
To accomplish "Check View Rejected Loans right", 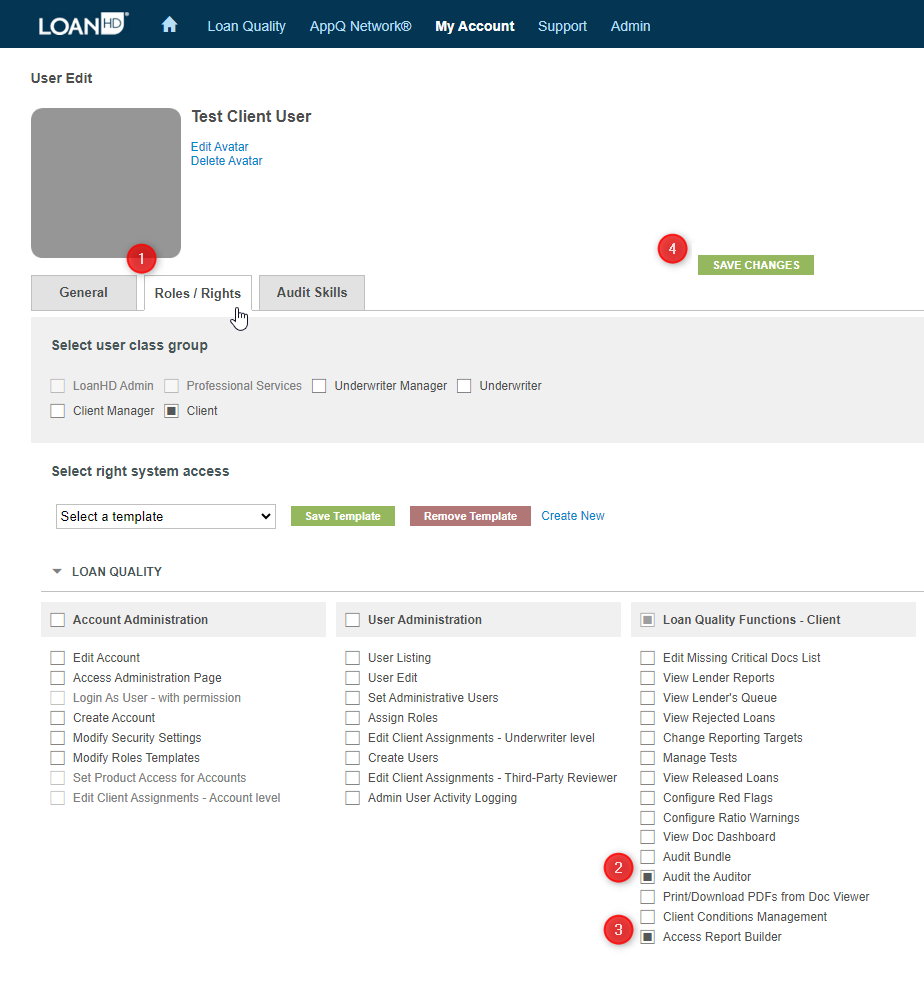I will [x=647, y=718].
